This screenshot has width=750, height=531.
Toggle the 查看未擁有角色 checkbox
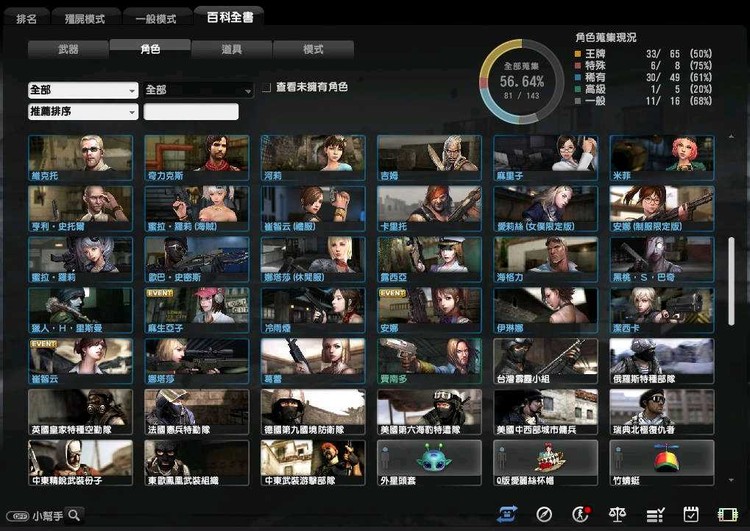[x=266, y=89]
